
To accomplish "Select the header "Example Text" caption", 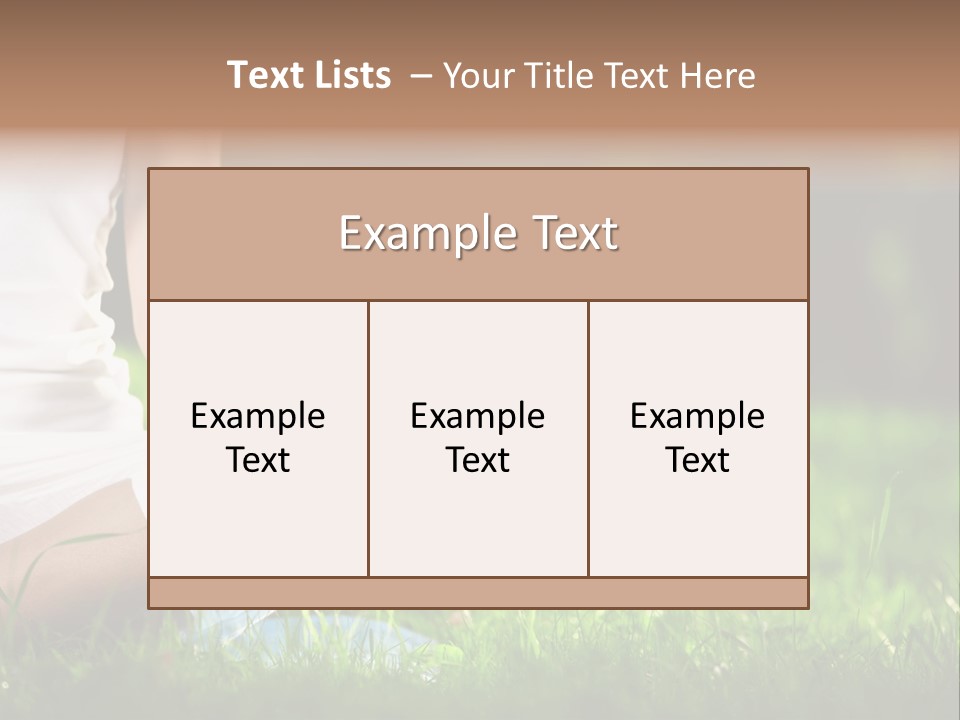I will (478, 233).
